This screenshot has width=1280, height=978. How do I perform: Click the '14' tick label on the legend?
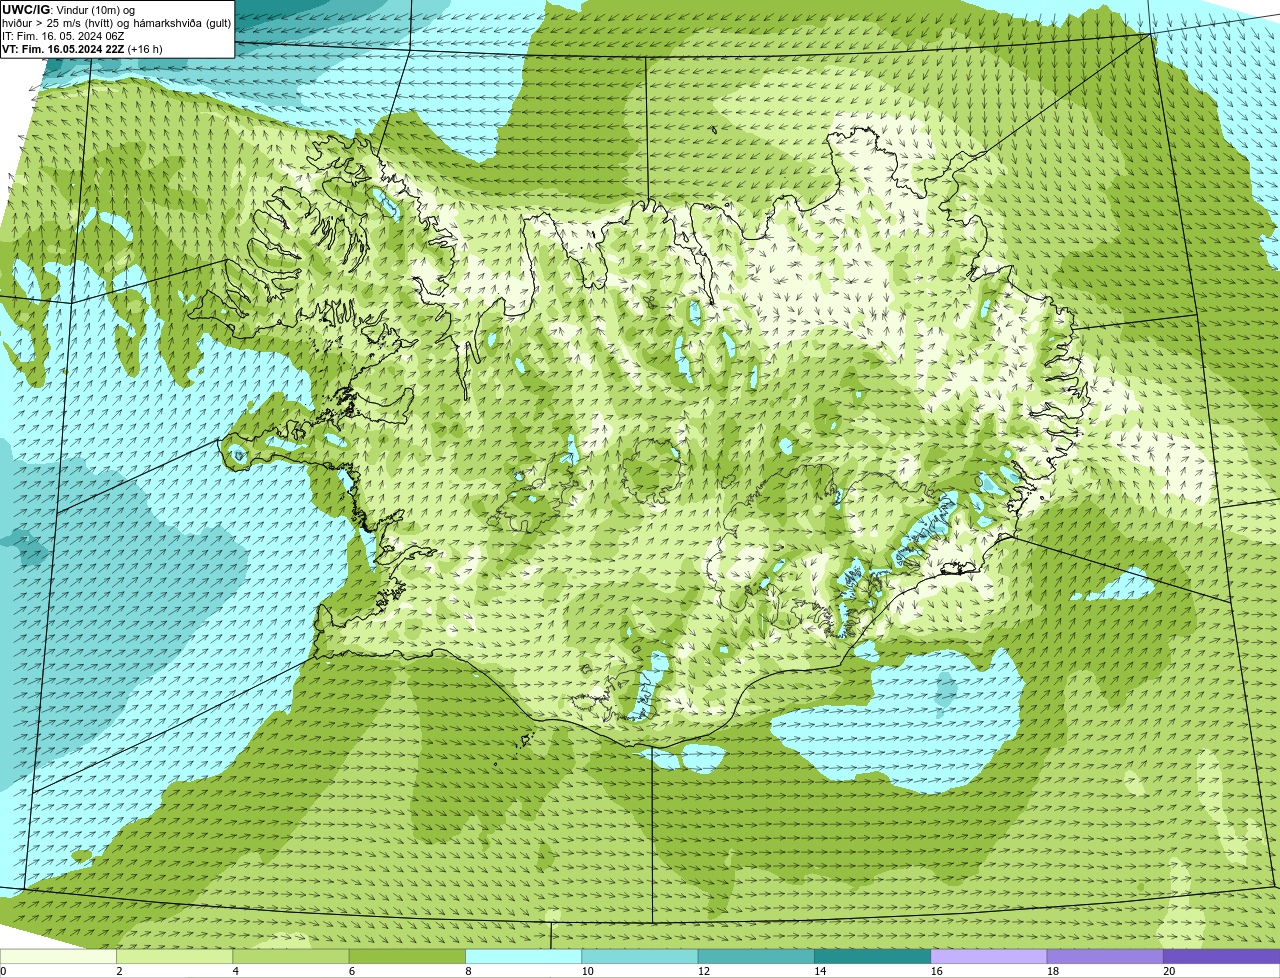click(x=820, y=971)
